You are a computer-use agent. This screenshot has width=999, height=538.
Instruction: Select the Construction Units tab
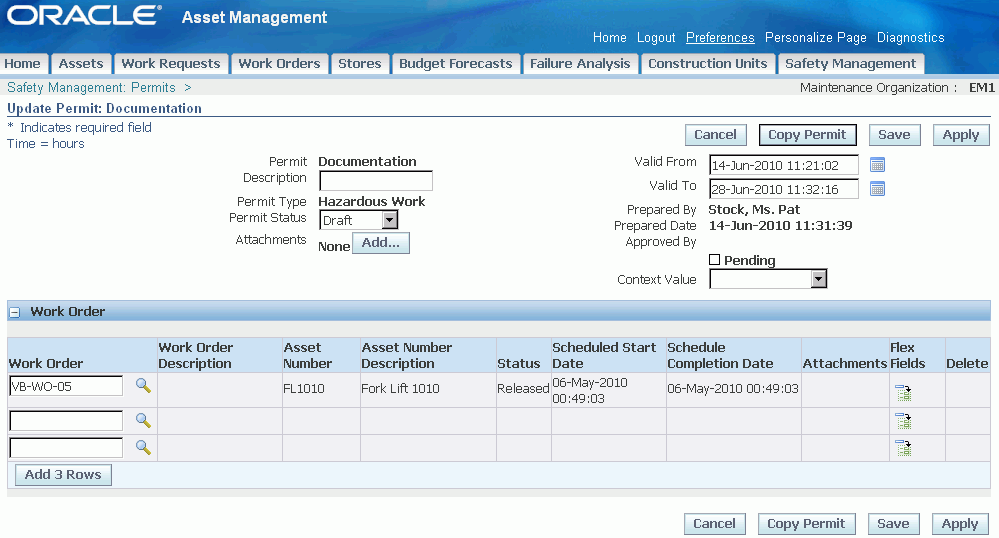coord(707,64)
